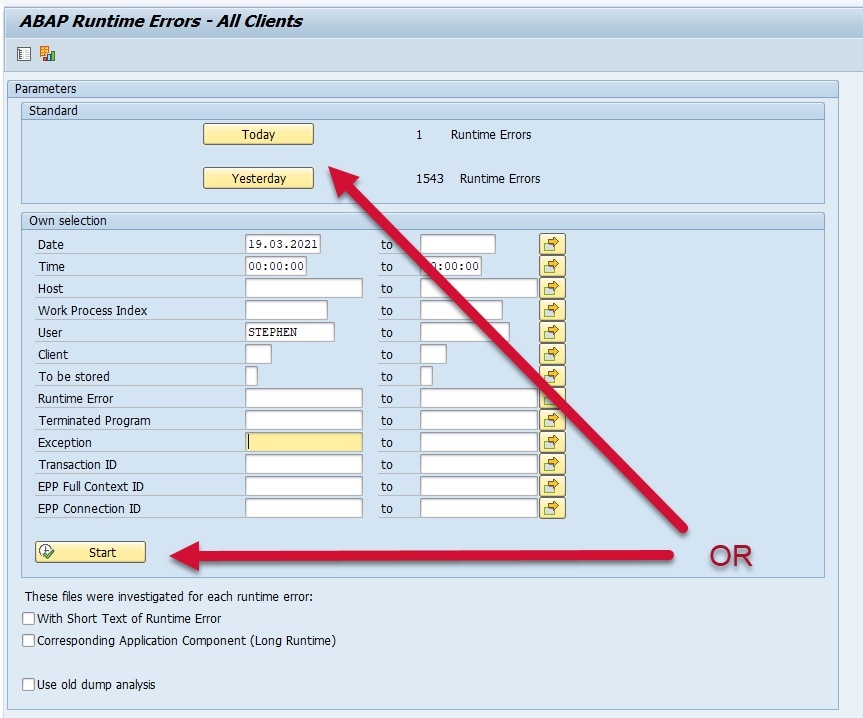The width and height of the screenshot is (863, 718).
Task: Check Corresponding Application Component (Long Runtime)
Action: tap(29, 641)
